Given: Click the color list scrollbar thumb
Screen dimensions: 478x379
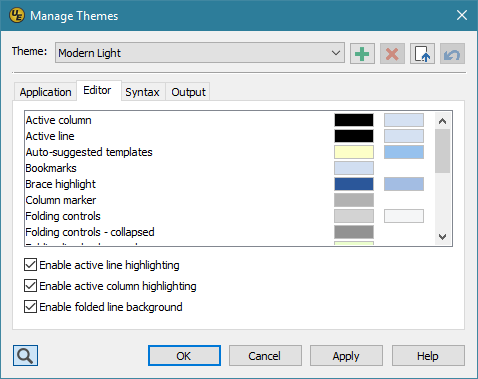Looking at the screenshot, I should (x=442, y=151).
